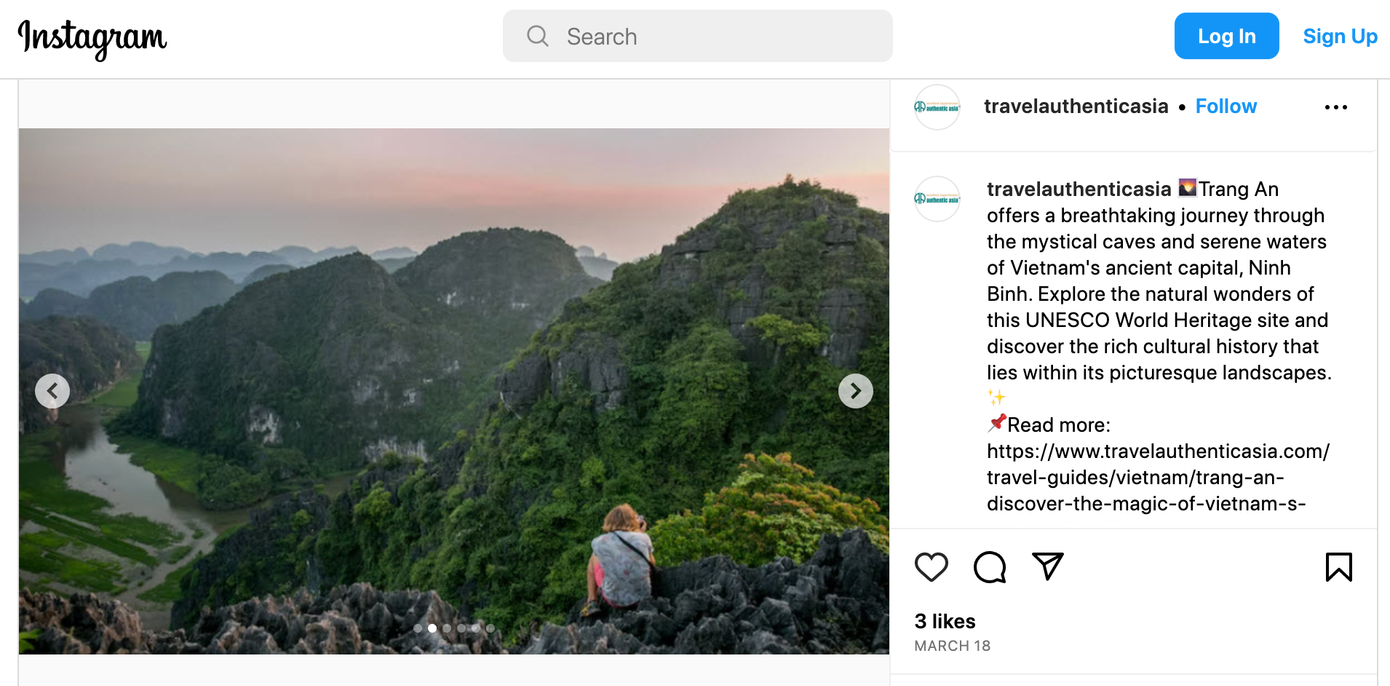Select the second carousel indicator dot
This screenshot has width=1390, height=686.
(432, 627)
